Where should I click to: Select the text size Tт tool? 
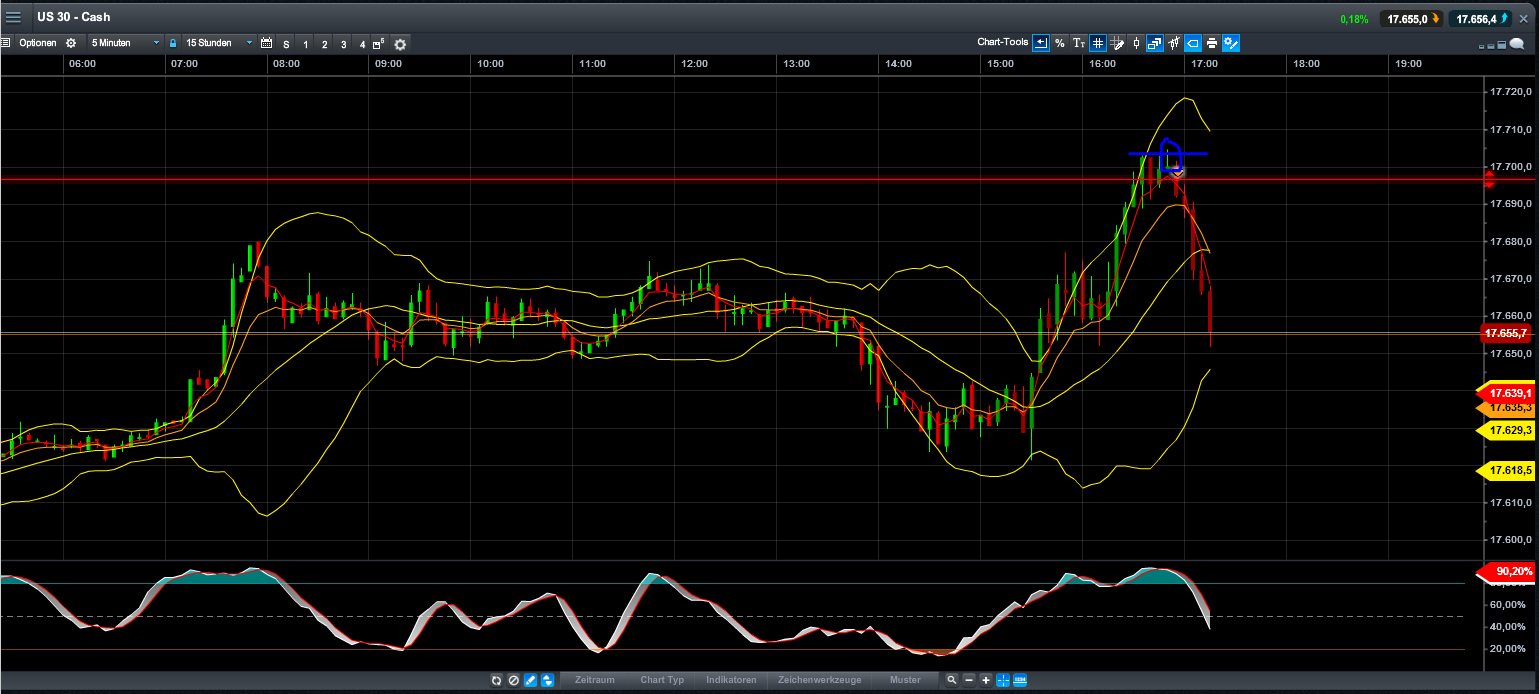[x=1079, y=43]
